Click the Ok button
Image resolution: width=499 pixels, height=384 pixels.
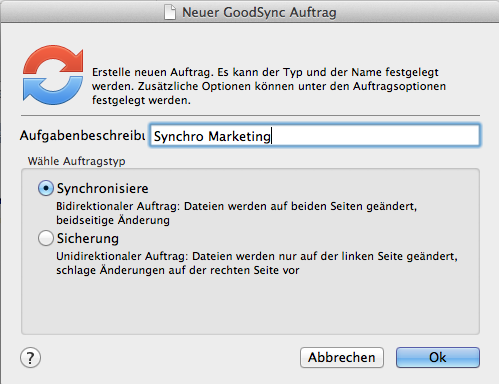438,357
